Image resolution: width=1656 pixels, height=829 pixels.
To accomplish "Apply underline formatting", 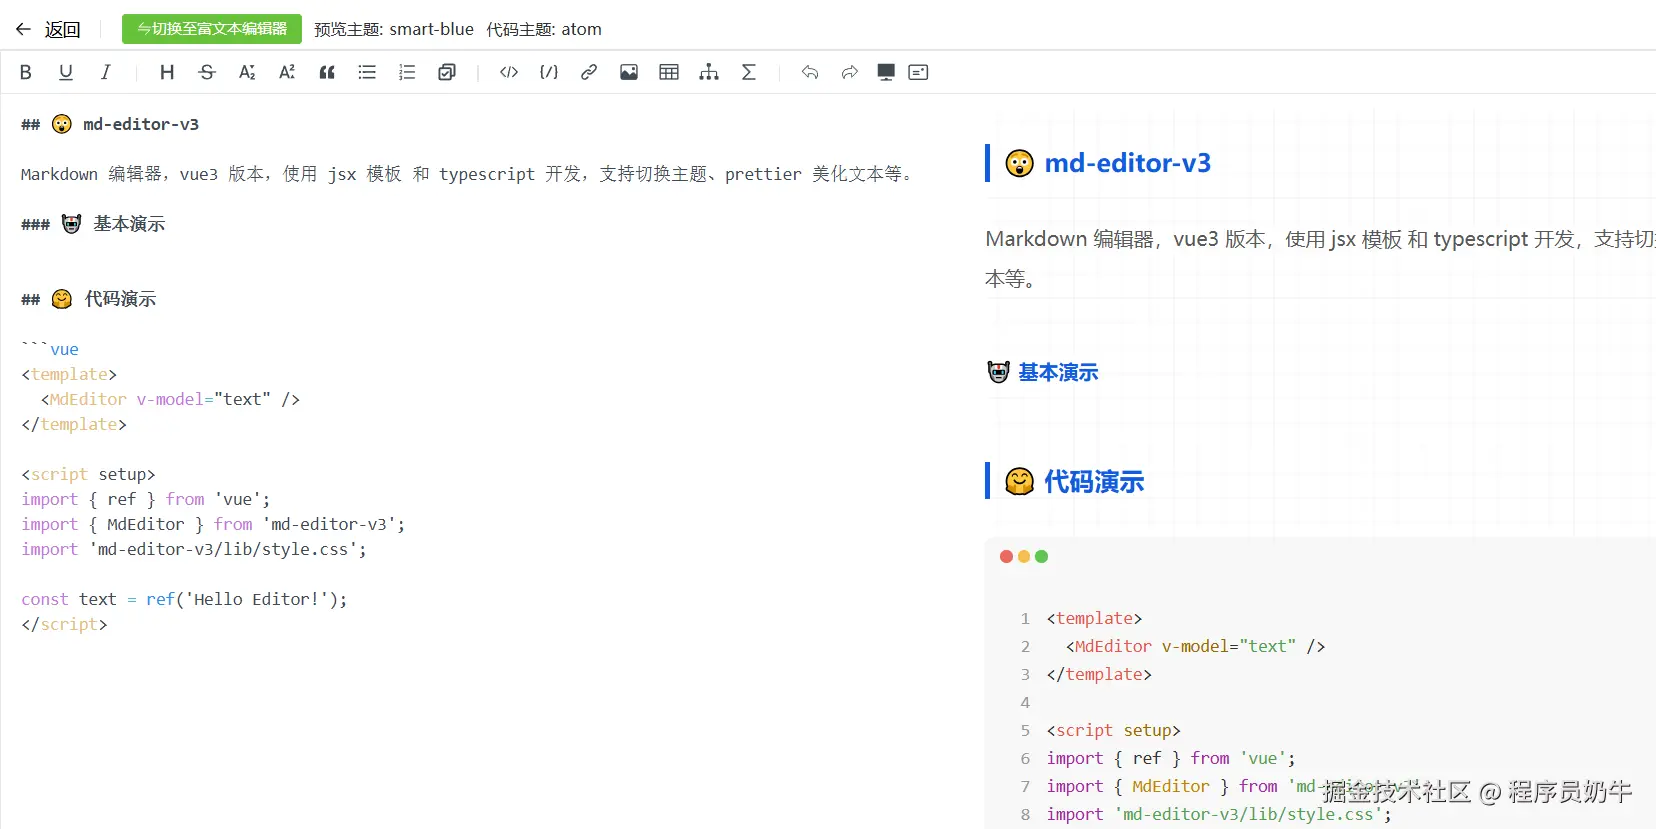I will (66, 72).
